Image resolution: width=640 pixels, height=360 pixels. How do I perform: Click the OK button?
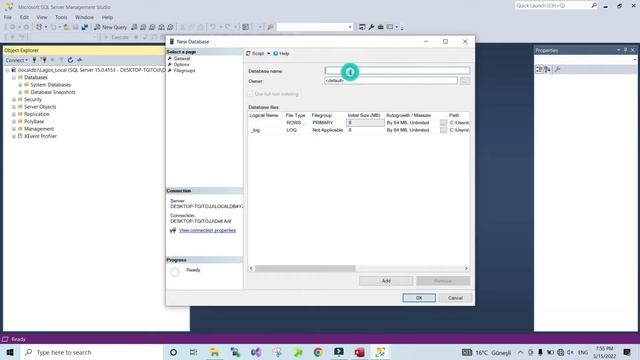coord(419,298)
